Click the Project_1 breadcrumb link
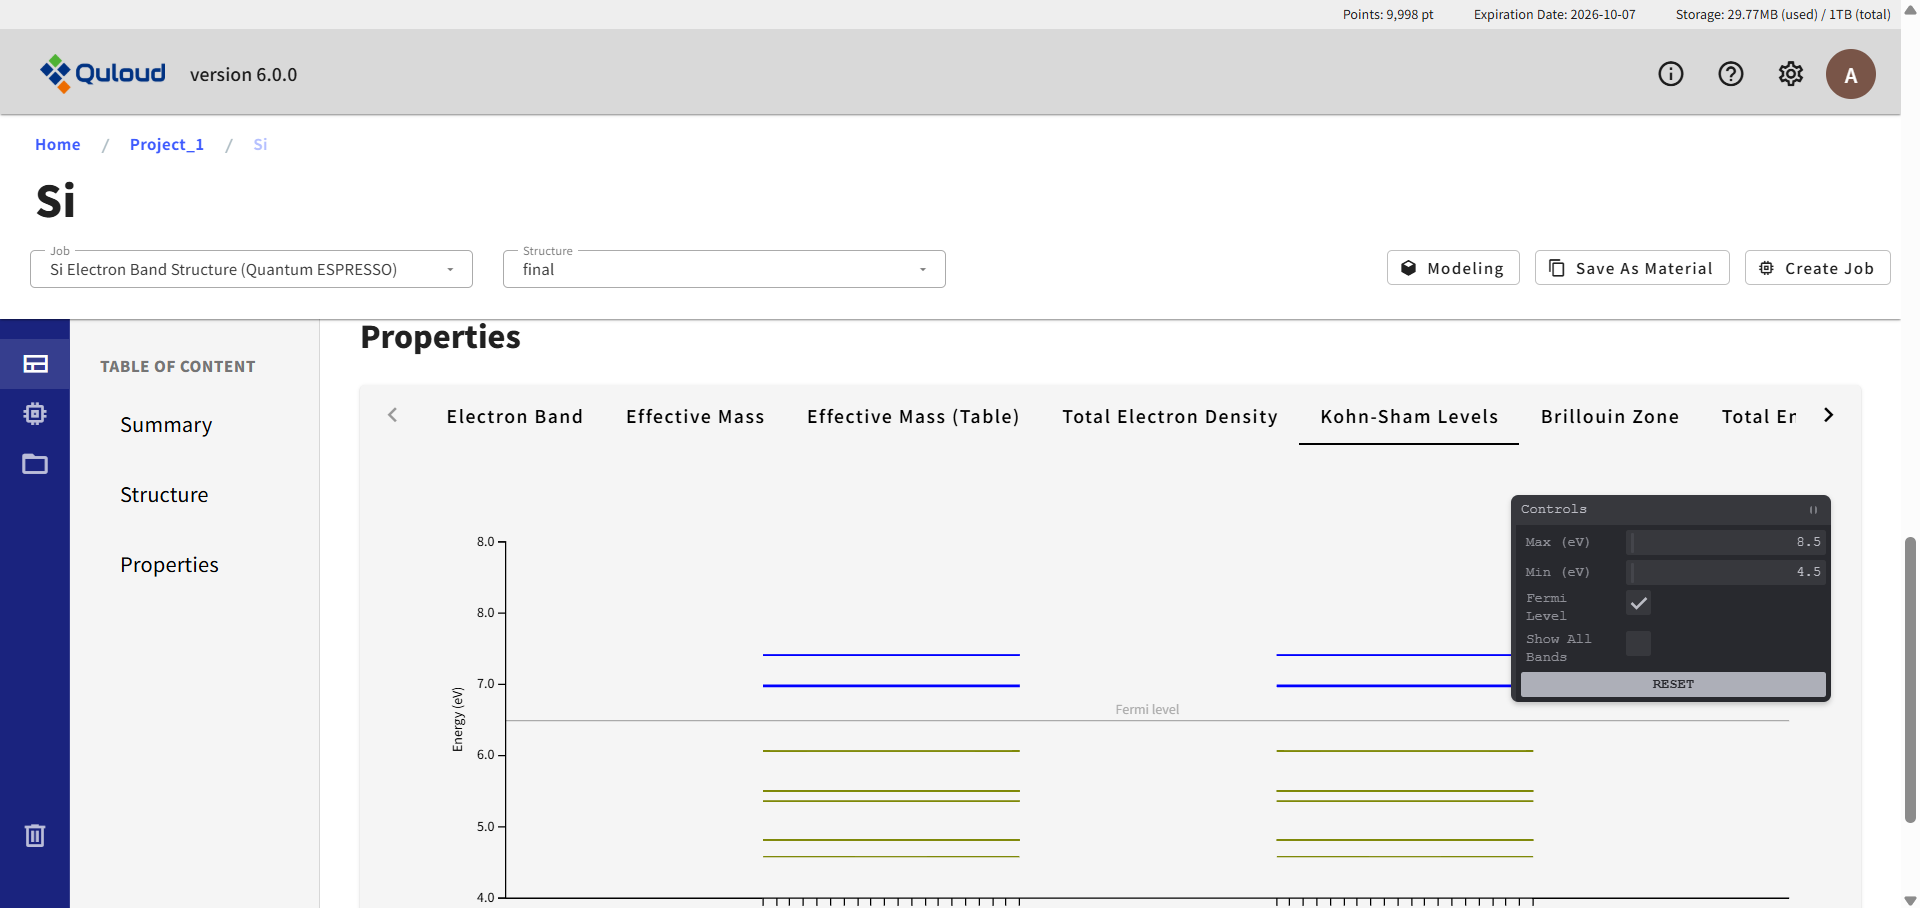Image resolution: width=1920 pixels, height=908 pixels. 167,144
